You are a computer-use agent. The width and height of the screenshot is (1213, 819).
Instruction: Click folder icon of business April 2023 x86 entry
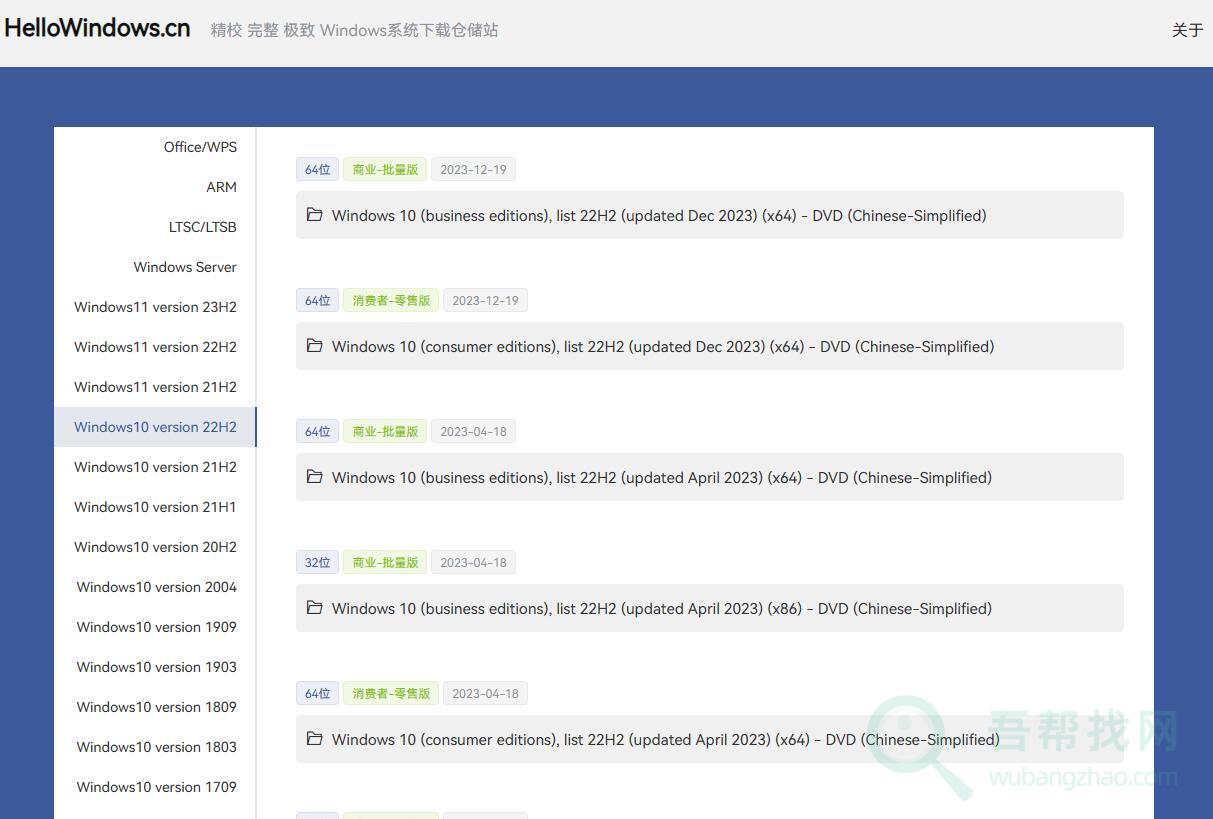314,608
